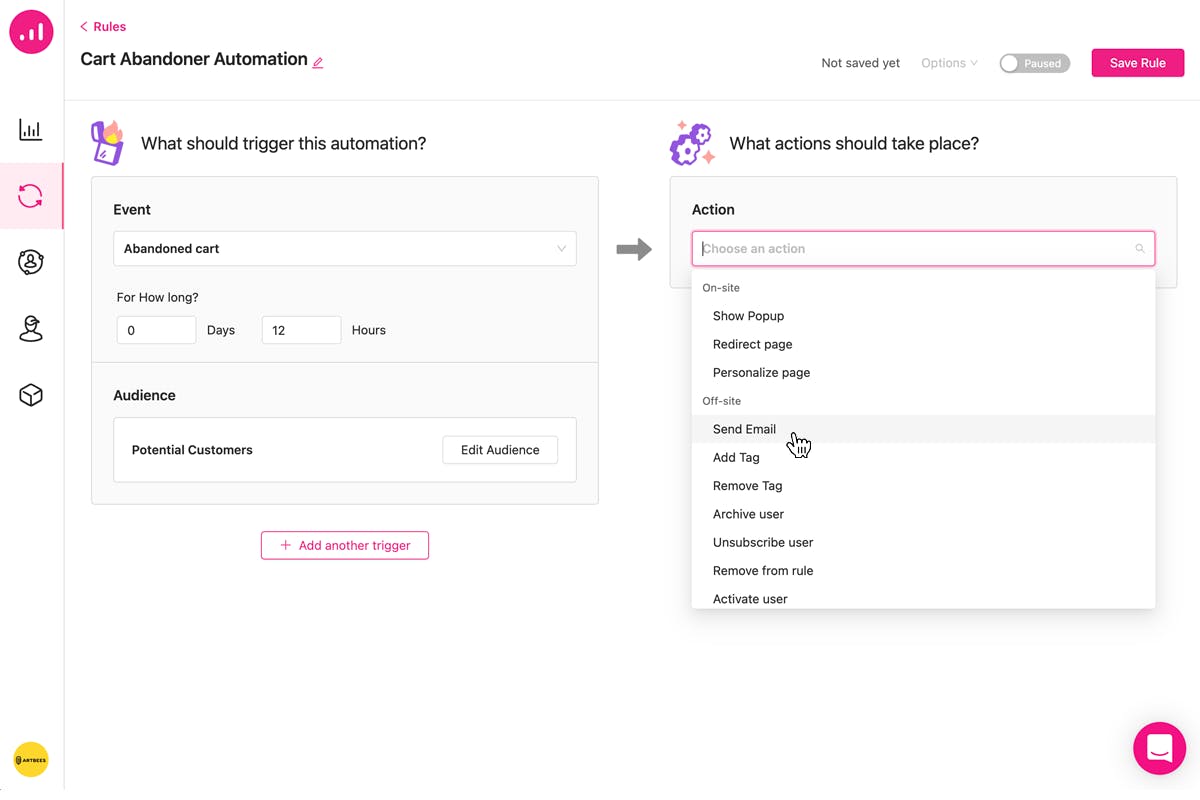1200x800 pixels.
Task: Click the pink logo at top left
Action: 31,31
